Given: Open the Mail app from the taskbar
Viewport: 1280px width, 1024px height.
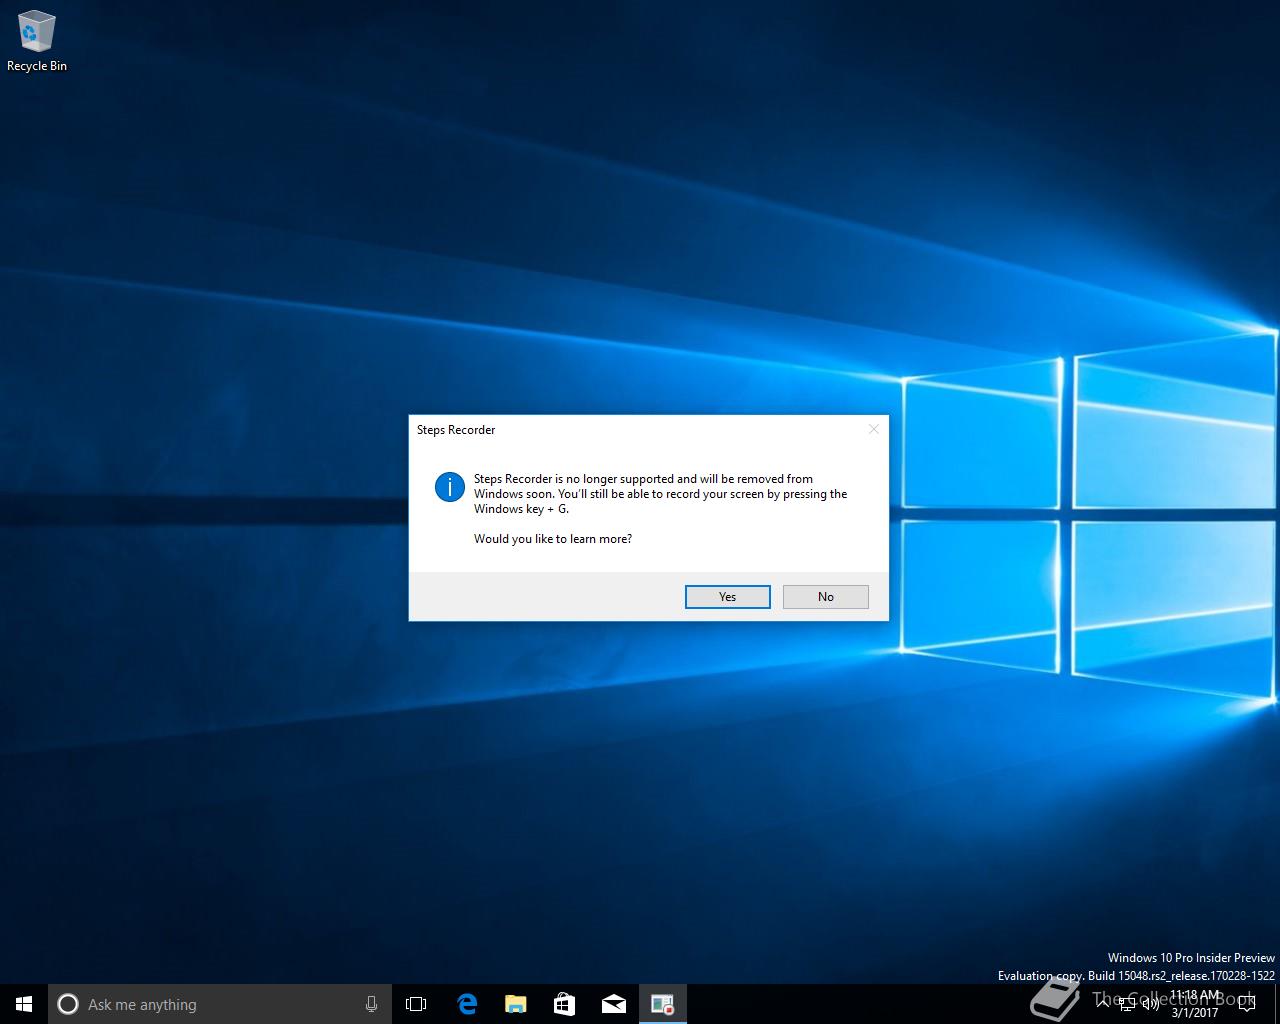Looking at the screenshot, I should (x=613, y=1004).
